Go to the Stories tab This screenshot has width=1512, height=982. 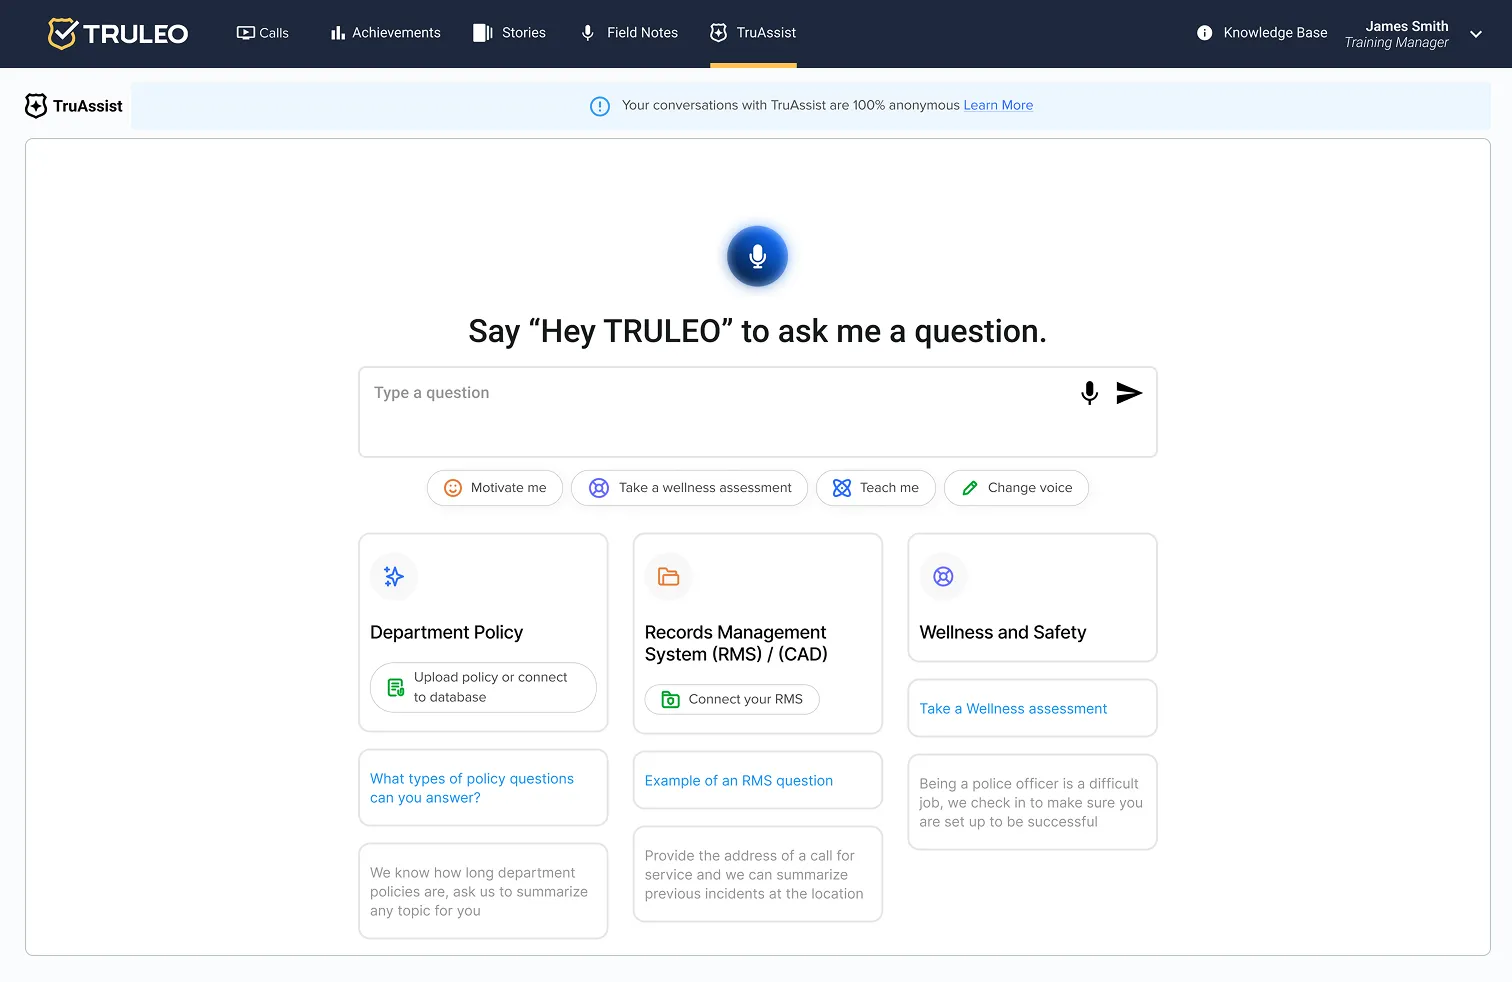pyautogui.click(x=509, y=33)
